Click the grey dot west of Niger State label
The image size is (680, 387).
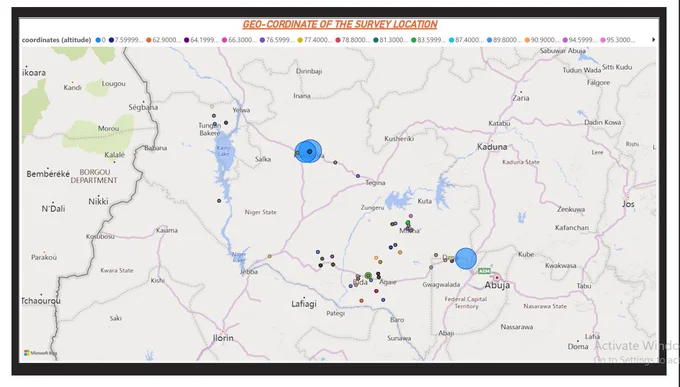(219, 201)
